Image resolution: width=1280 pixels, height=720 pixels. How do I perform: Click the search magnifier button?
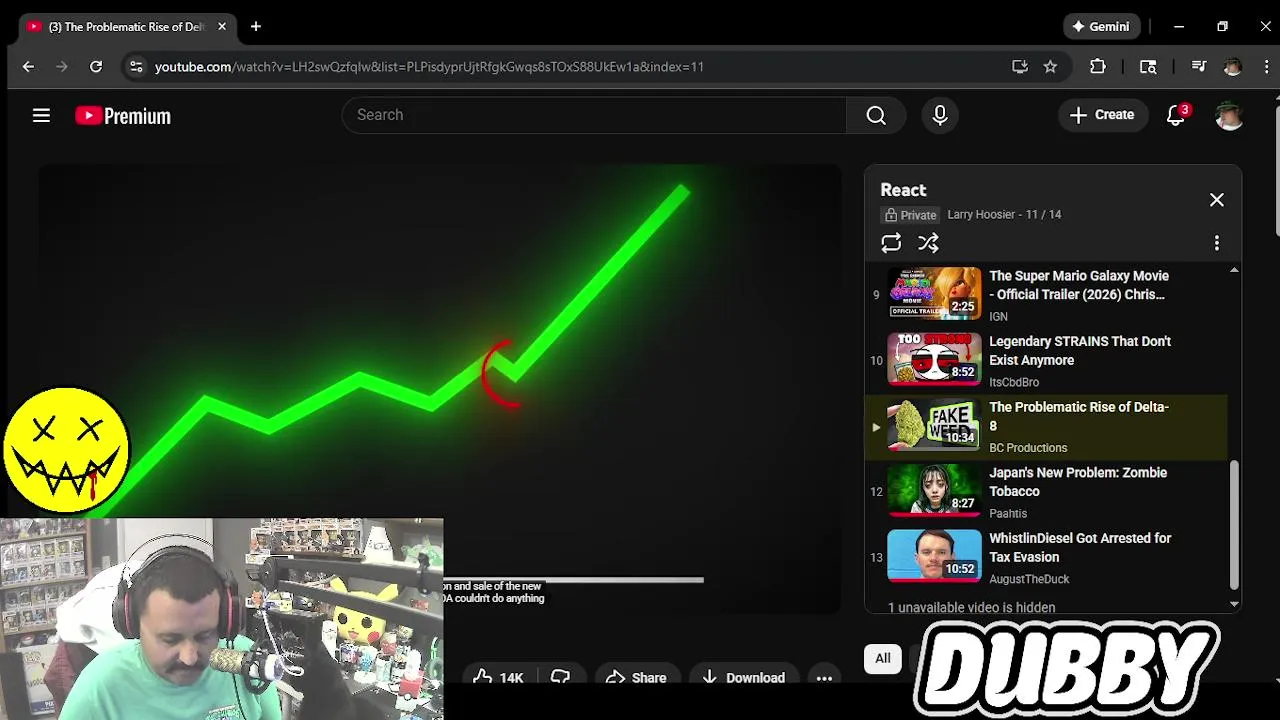pyautogui.click(x=876, y=115)
